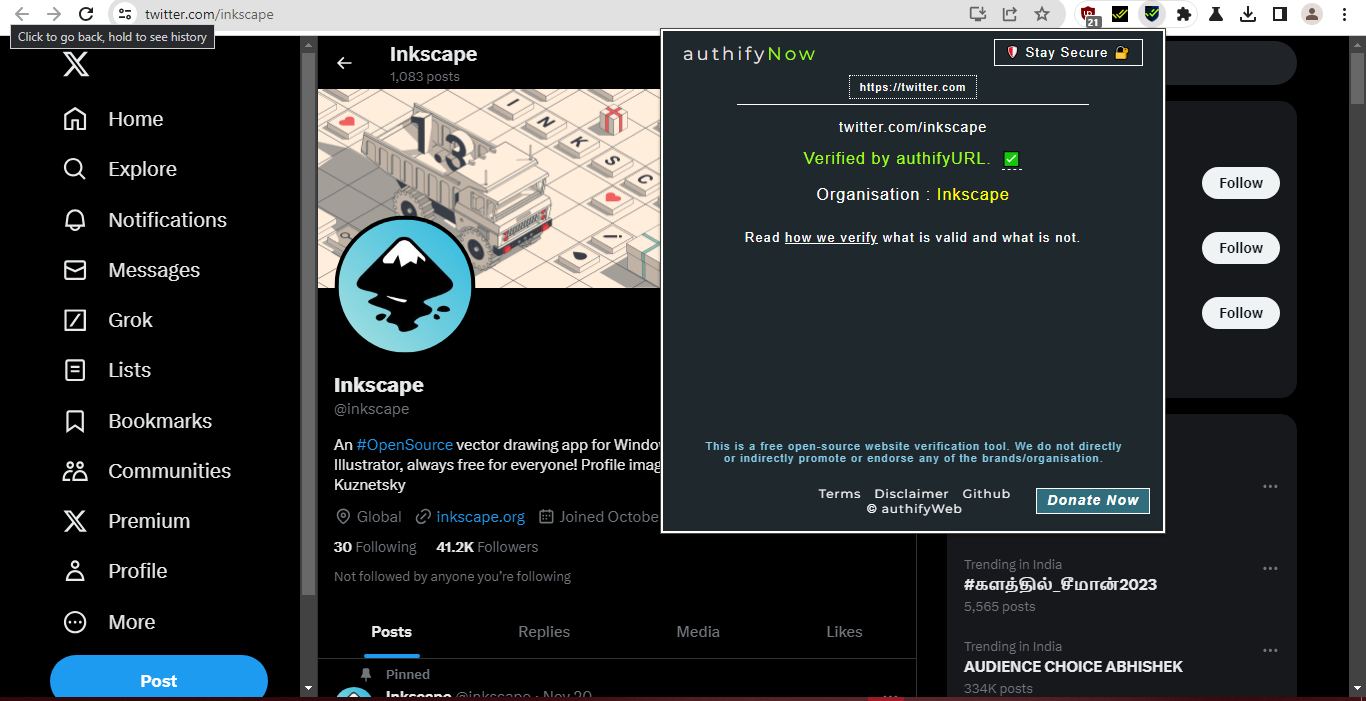Open the Chrome profile avatar
1366x701 pixels.
[x=1312, y=14]
